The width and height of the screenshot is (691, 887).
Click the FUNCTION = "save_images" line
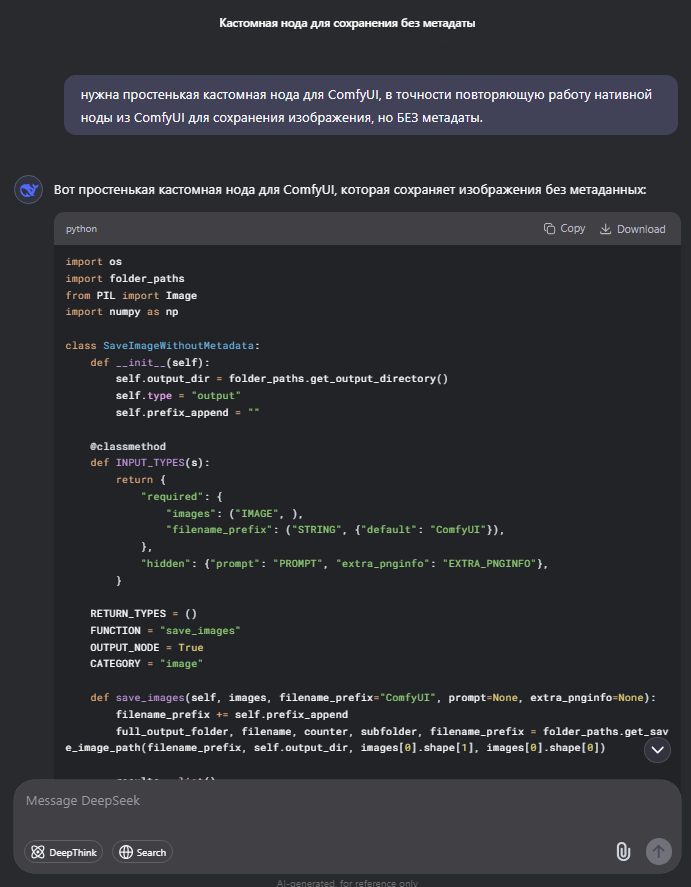166,631
